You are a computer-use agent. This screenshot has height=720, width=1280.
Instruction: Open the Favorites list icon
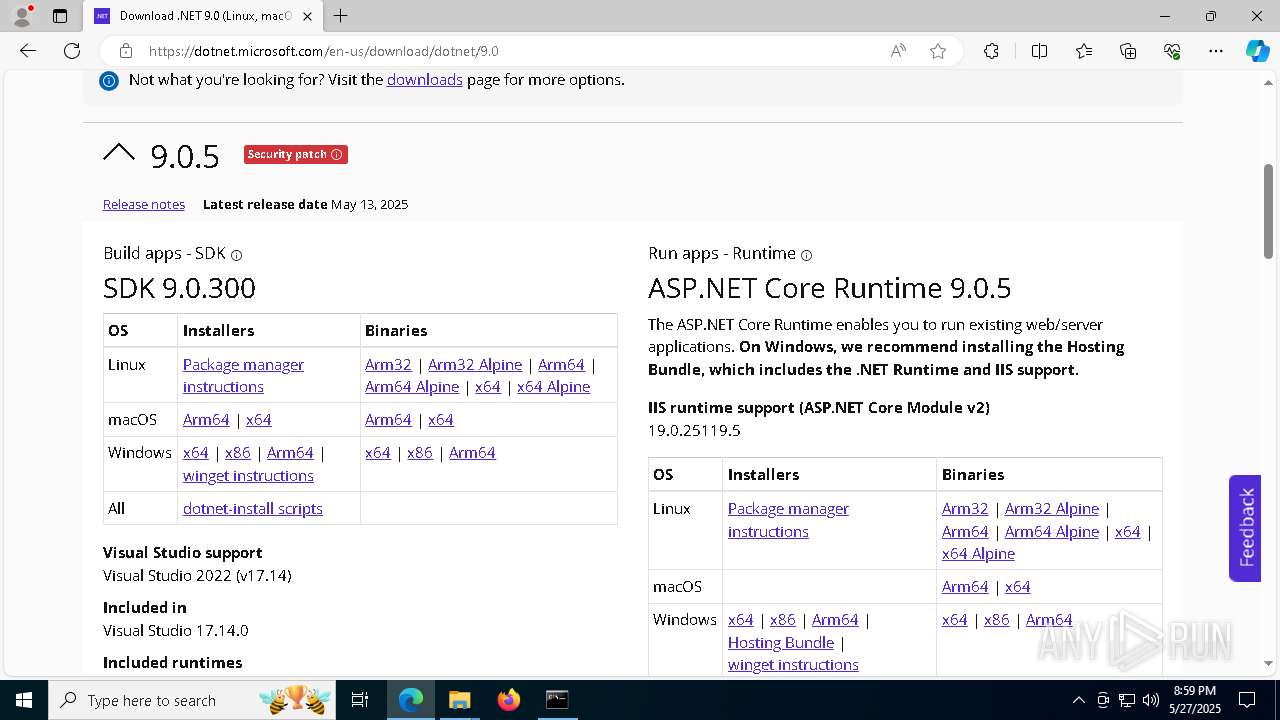[1084, 51]
